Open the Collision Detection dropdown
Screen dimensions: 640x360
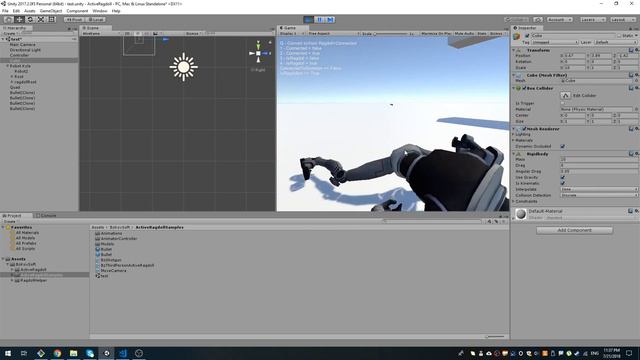tap(599, 196)
